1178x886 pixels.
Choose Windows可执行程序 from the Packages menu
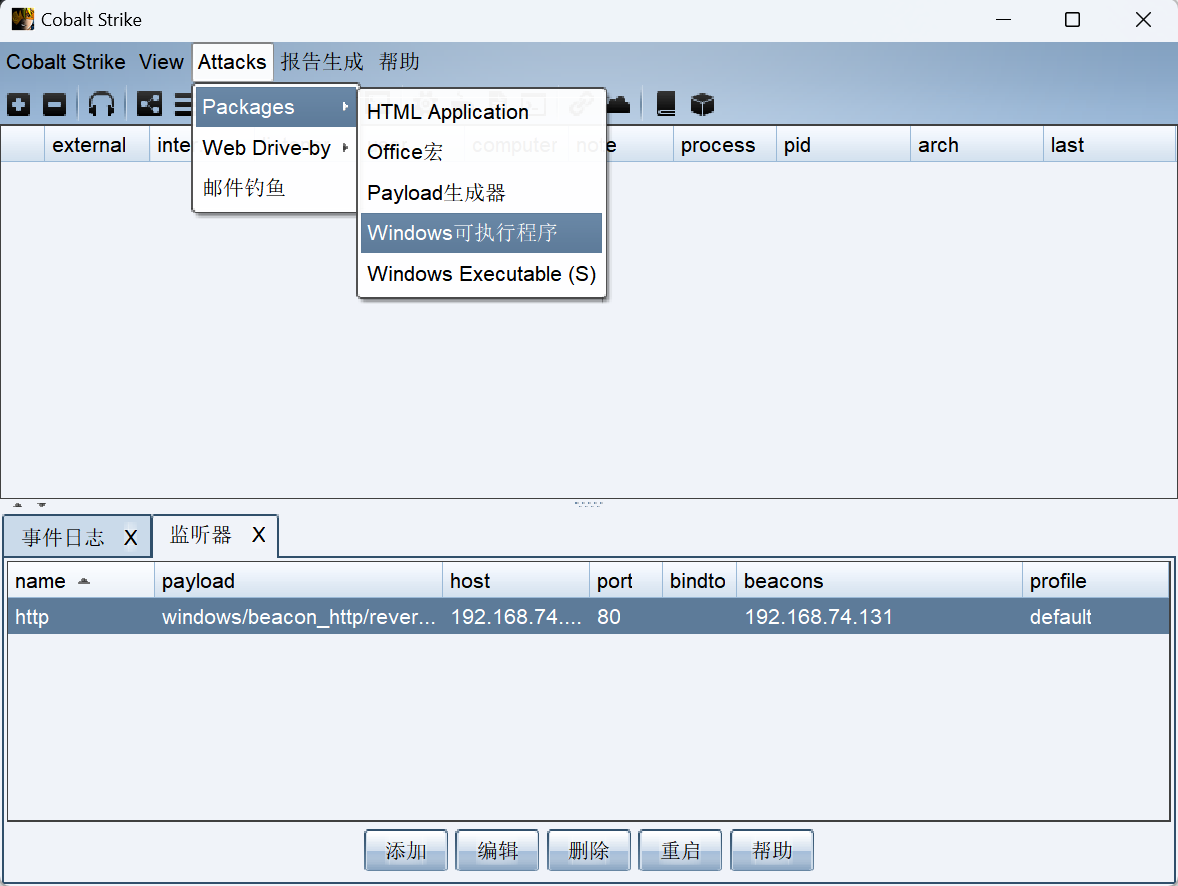481,233
